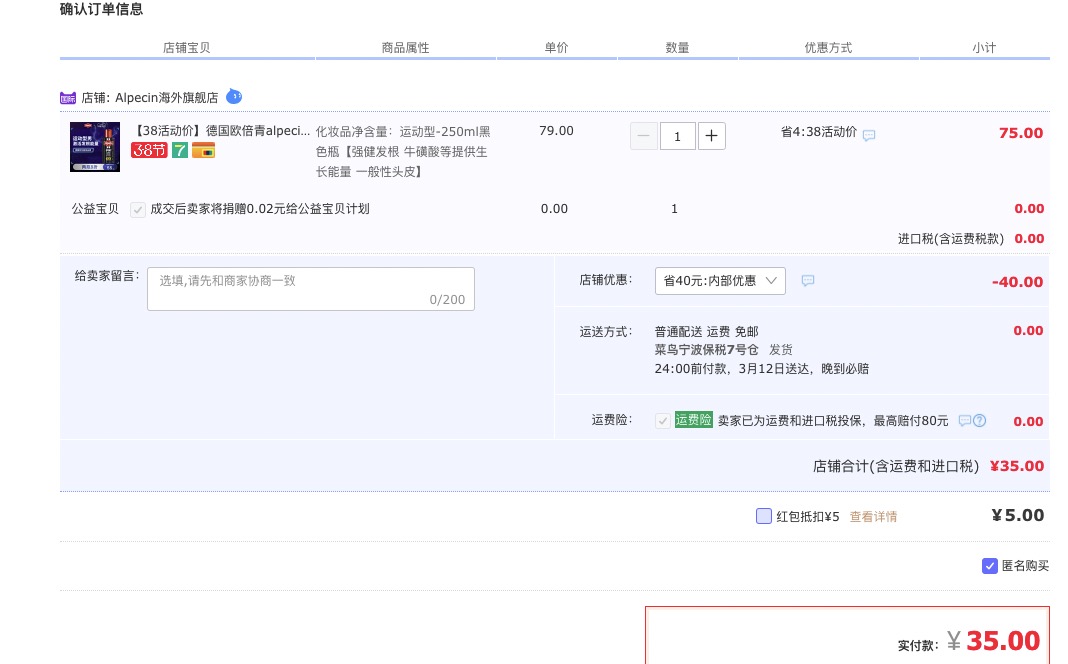Click the 菜鸟宁波保税7号仓 warehouse text
Viewport: 1068px width, 664px height.
click(706, 350)
